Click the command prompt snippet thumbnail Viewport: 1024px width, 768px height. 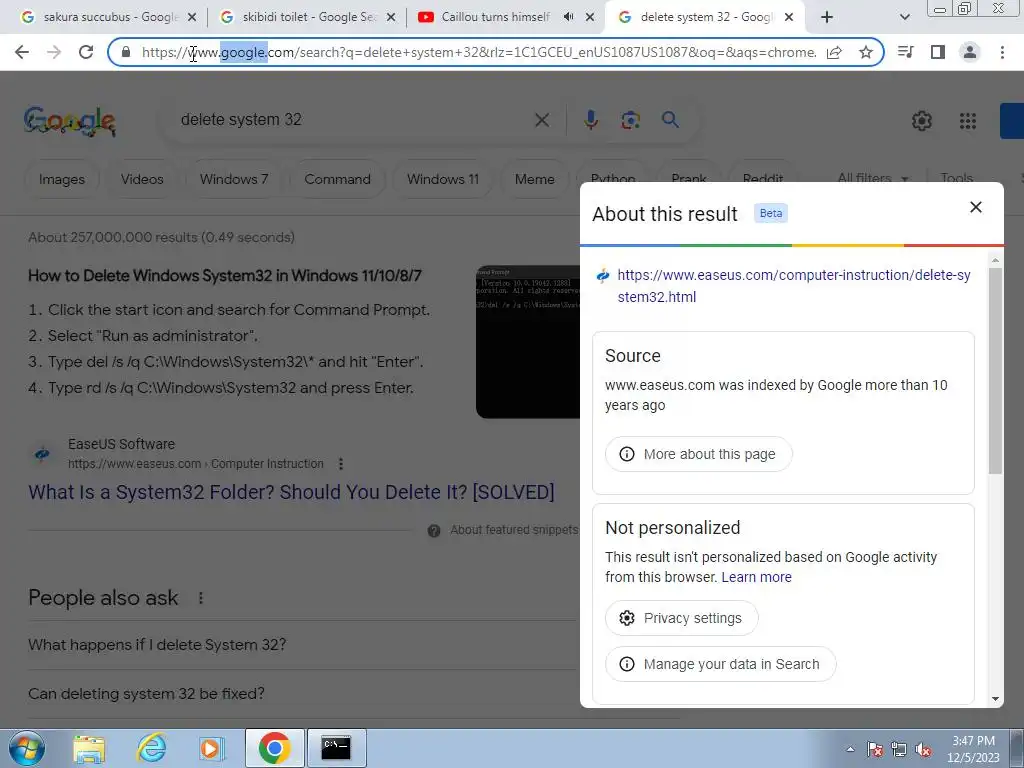(528, 342)
